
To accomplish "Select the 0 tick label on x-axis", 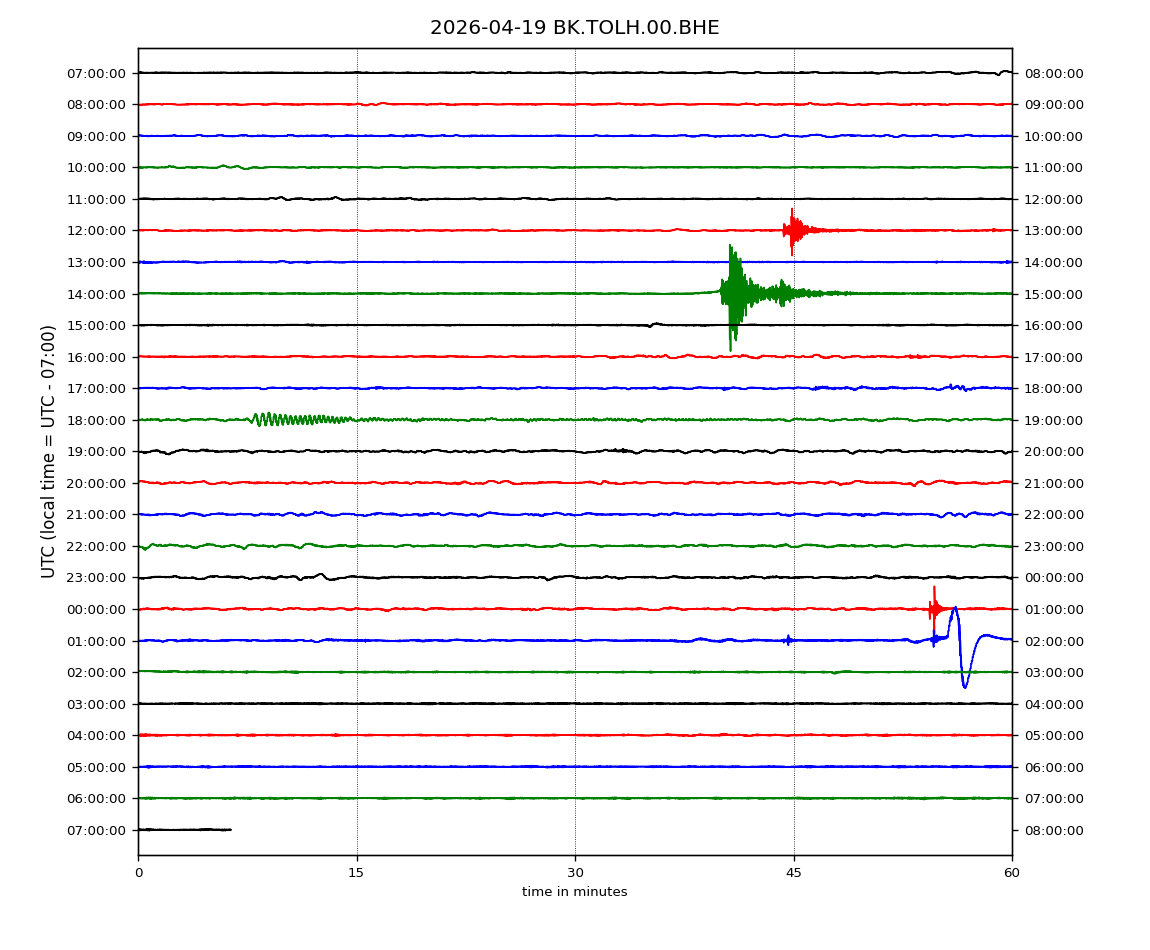I will click(x=138, y=873).
